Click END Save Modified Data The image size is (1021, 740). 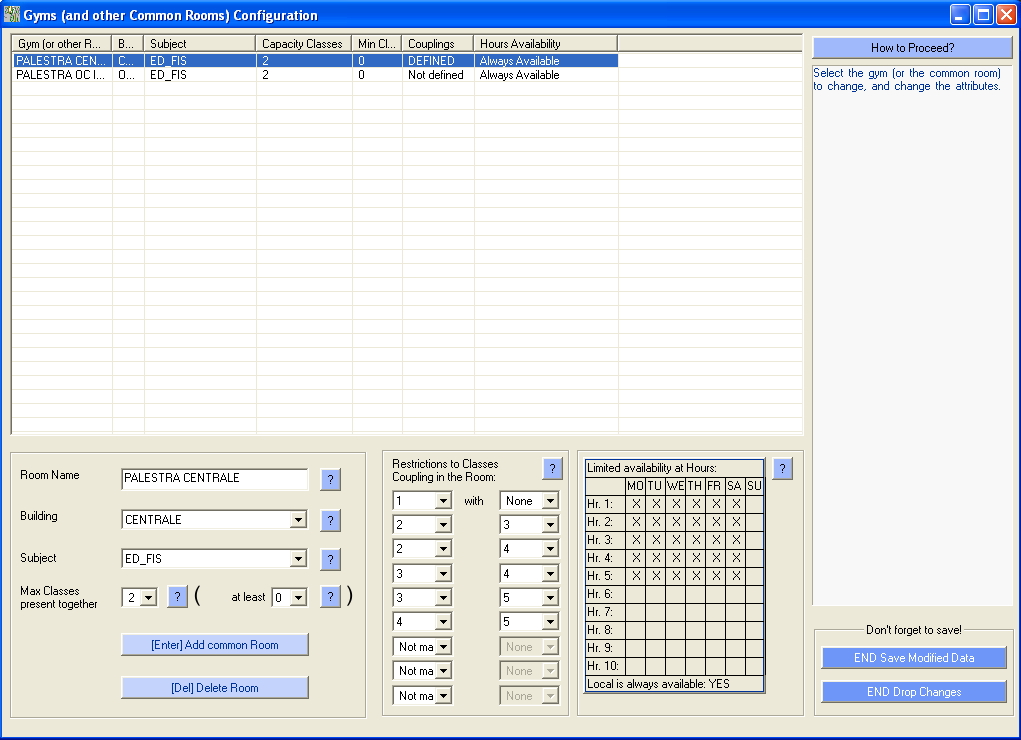[914, 658]
